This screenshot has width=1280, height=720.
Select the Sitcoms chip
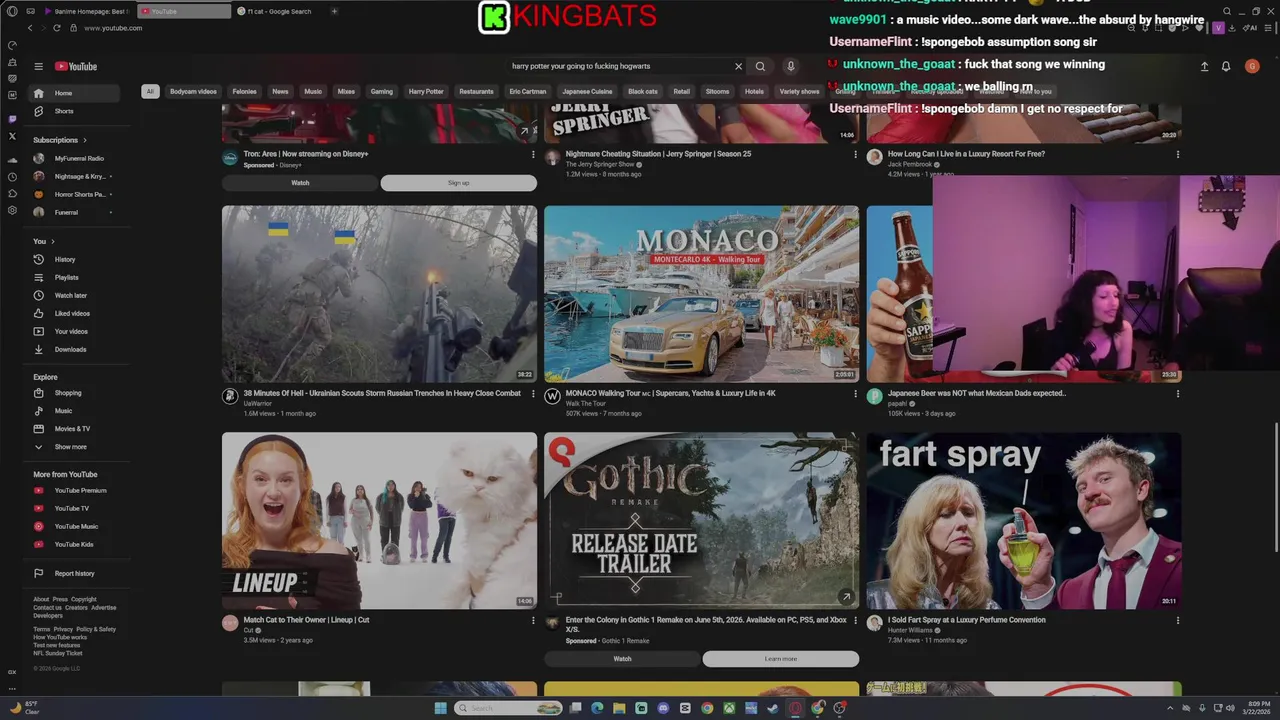(717, 91)
